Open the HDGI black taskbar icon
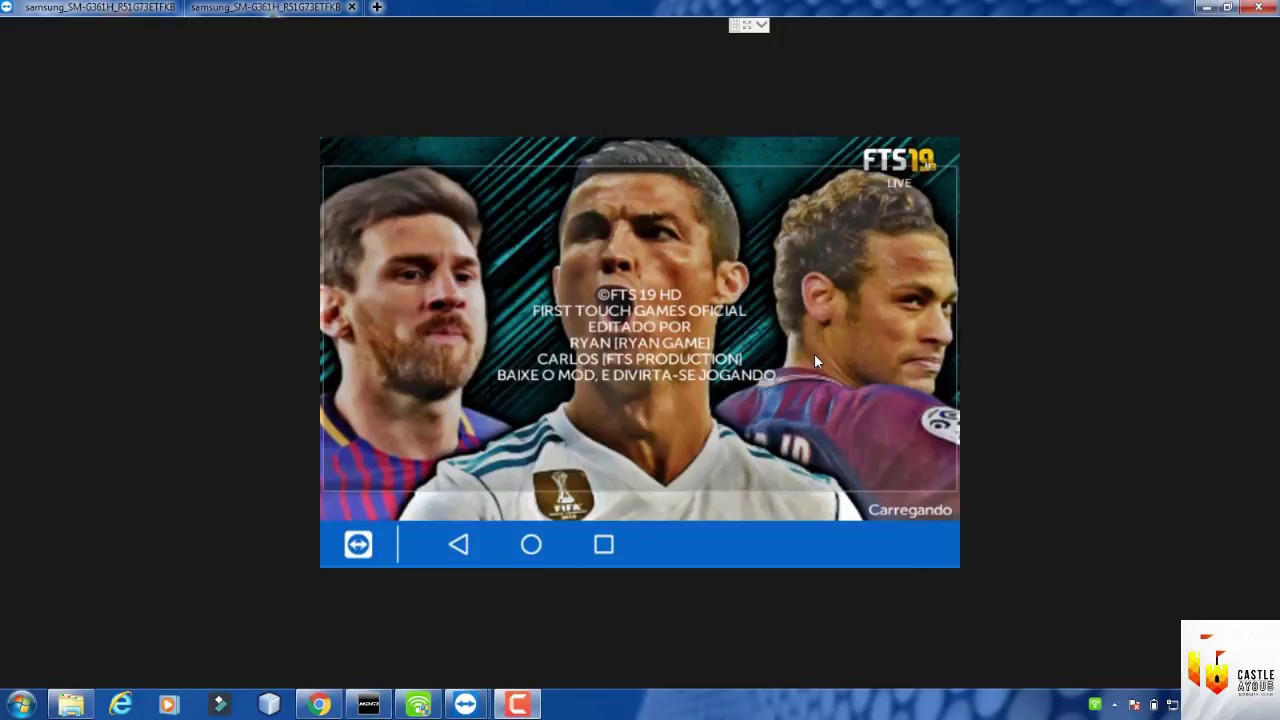1280x720 pixels. pos(368,704)
